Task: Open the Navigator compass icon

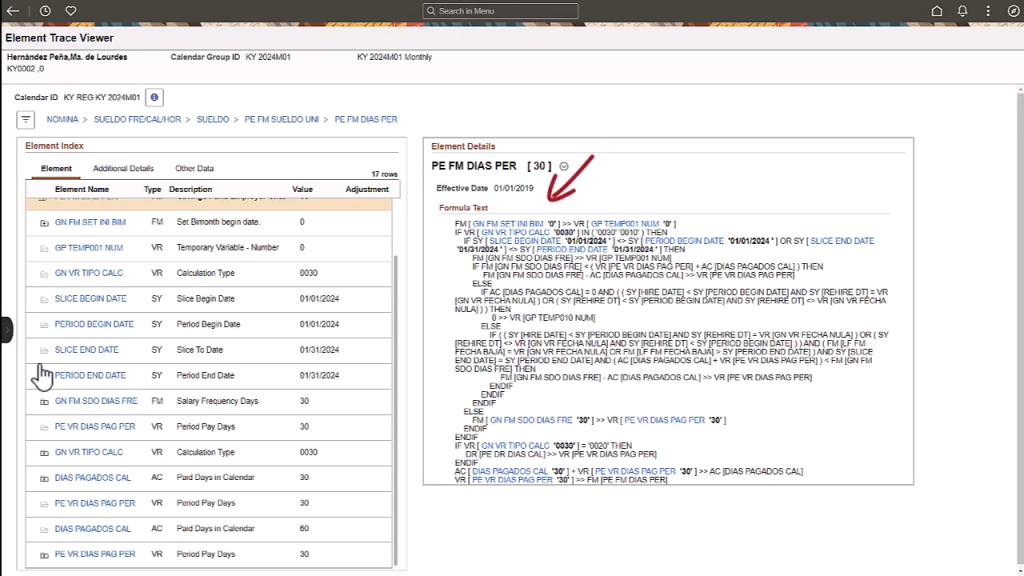Action: pyautogui.click(x=1012, y=11)
